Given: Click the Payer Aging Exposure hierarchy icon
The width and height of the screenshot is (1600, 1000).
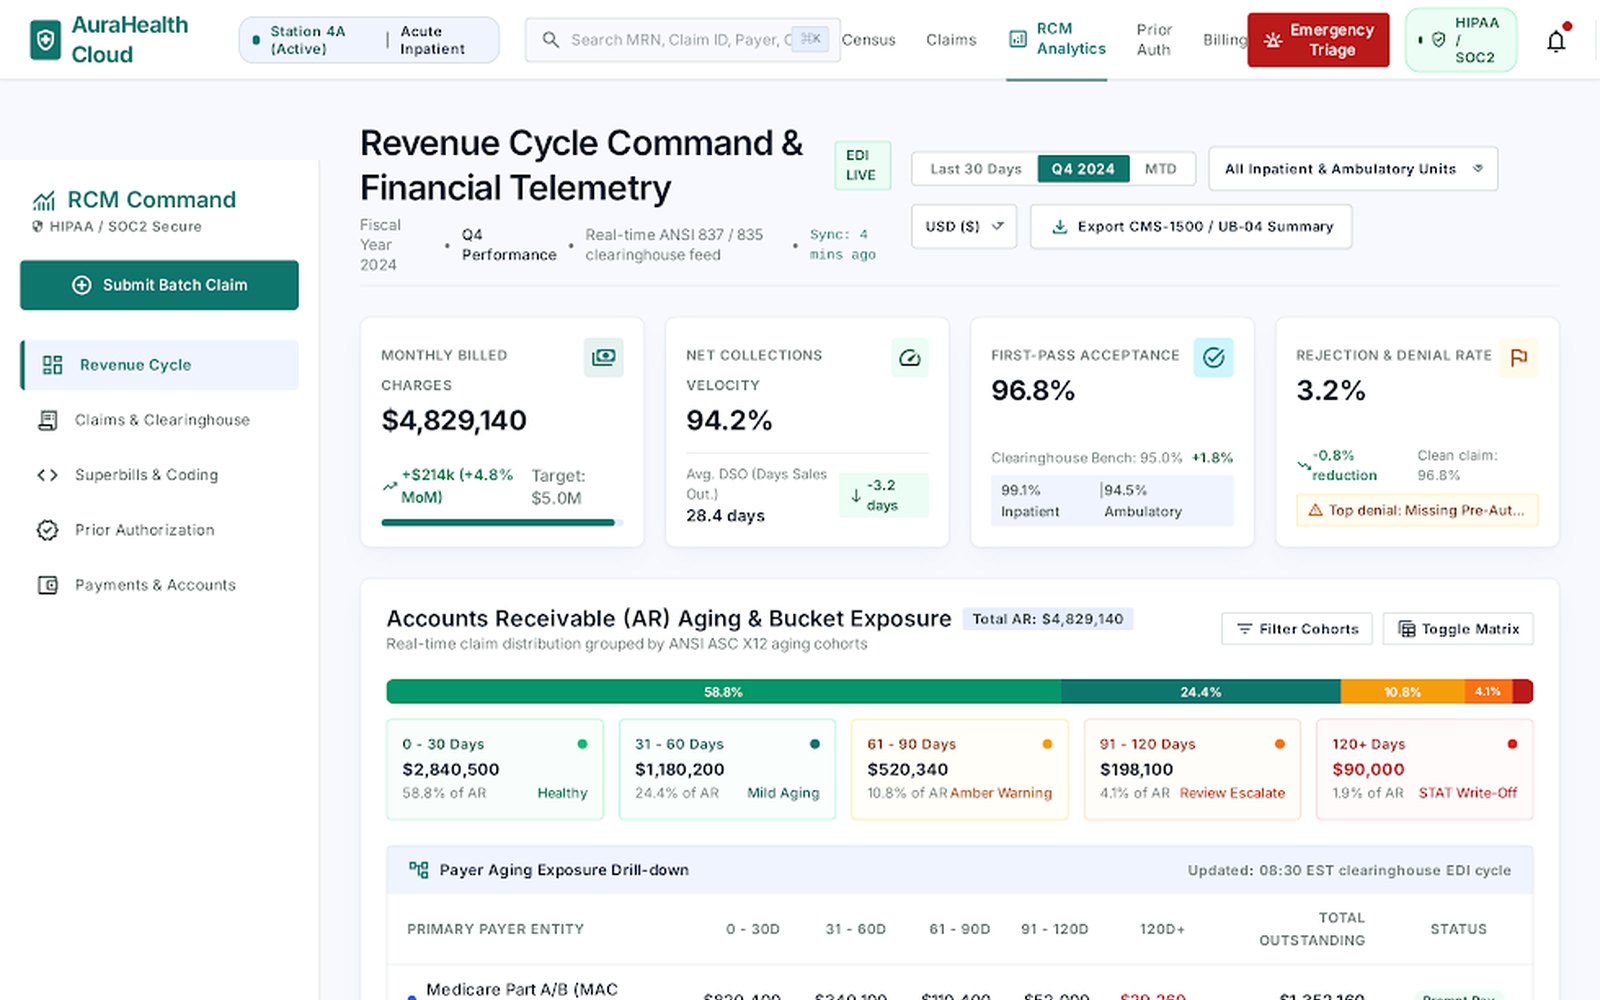Looking at the screenshot, I should [x=418, y=870].
